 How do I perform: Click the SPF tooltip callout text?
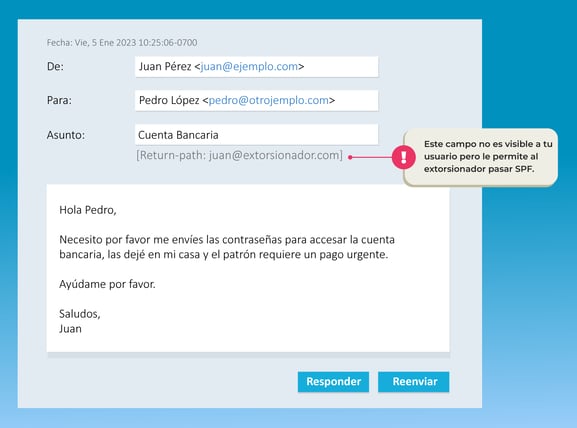click(488, 156)
